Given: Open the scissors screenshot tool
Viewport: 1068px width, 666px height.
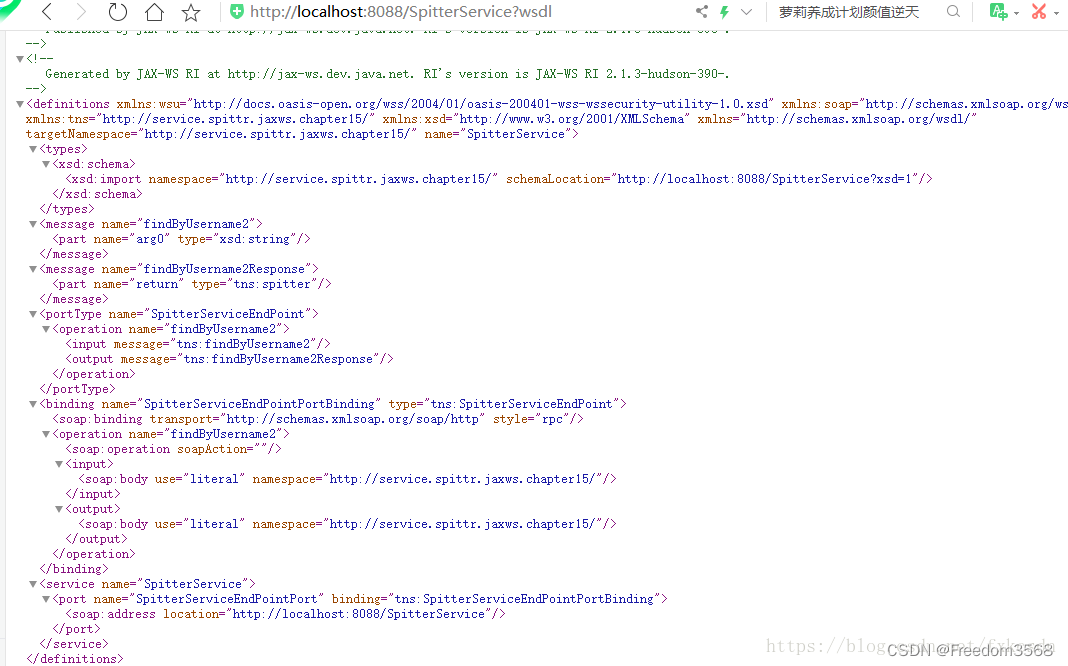Looking at the screenshot, I should tap(1040, 11).
